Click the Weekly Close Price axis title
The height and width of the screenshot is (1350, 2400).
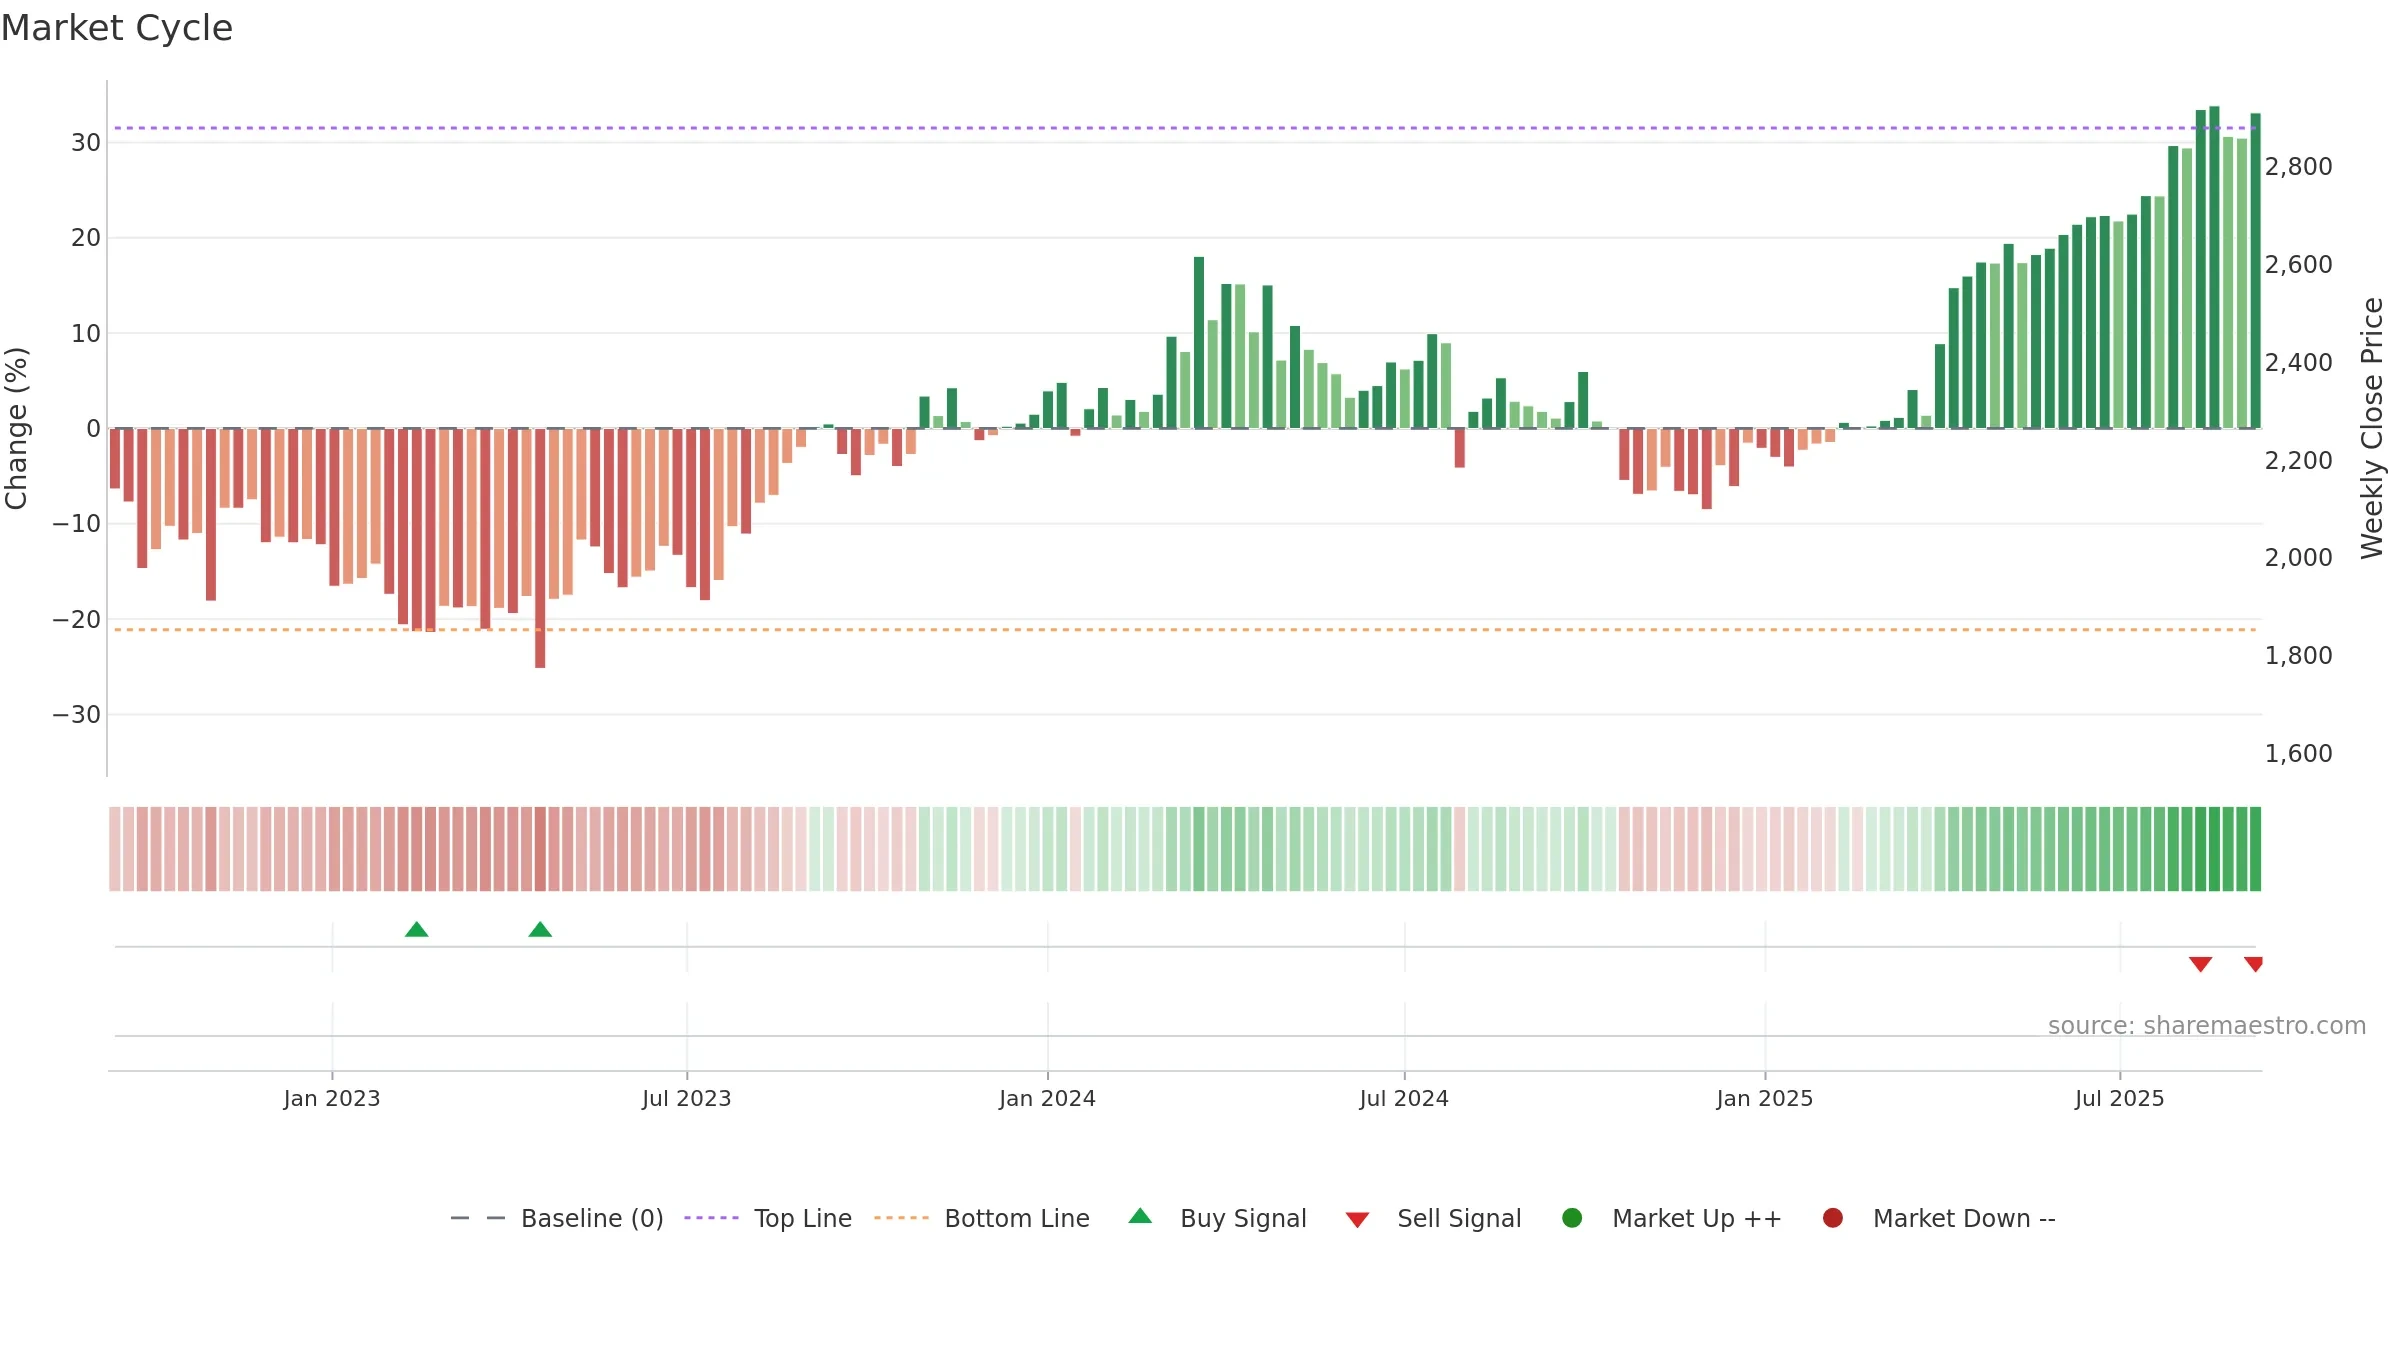coord(2372,428)
